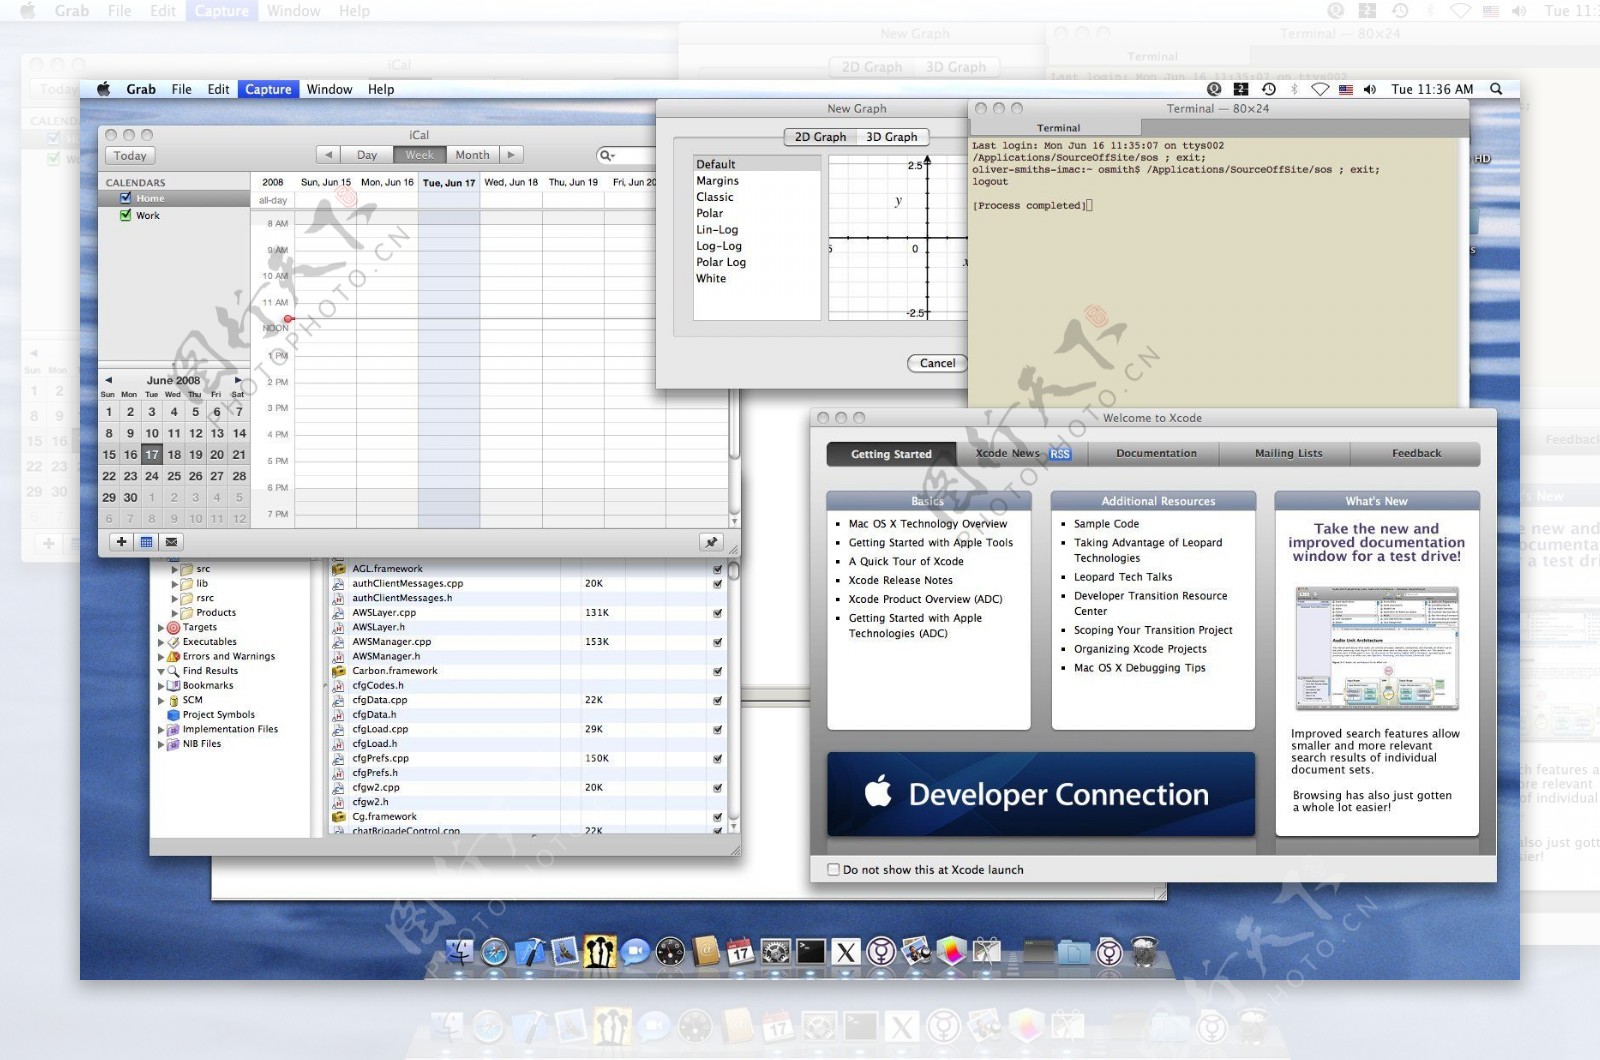Expand the src folder in Xcode tree
Viewport: 1600px width, 1060px height.
[x=174, y=569]
